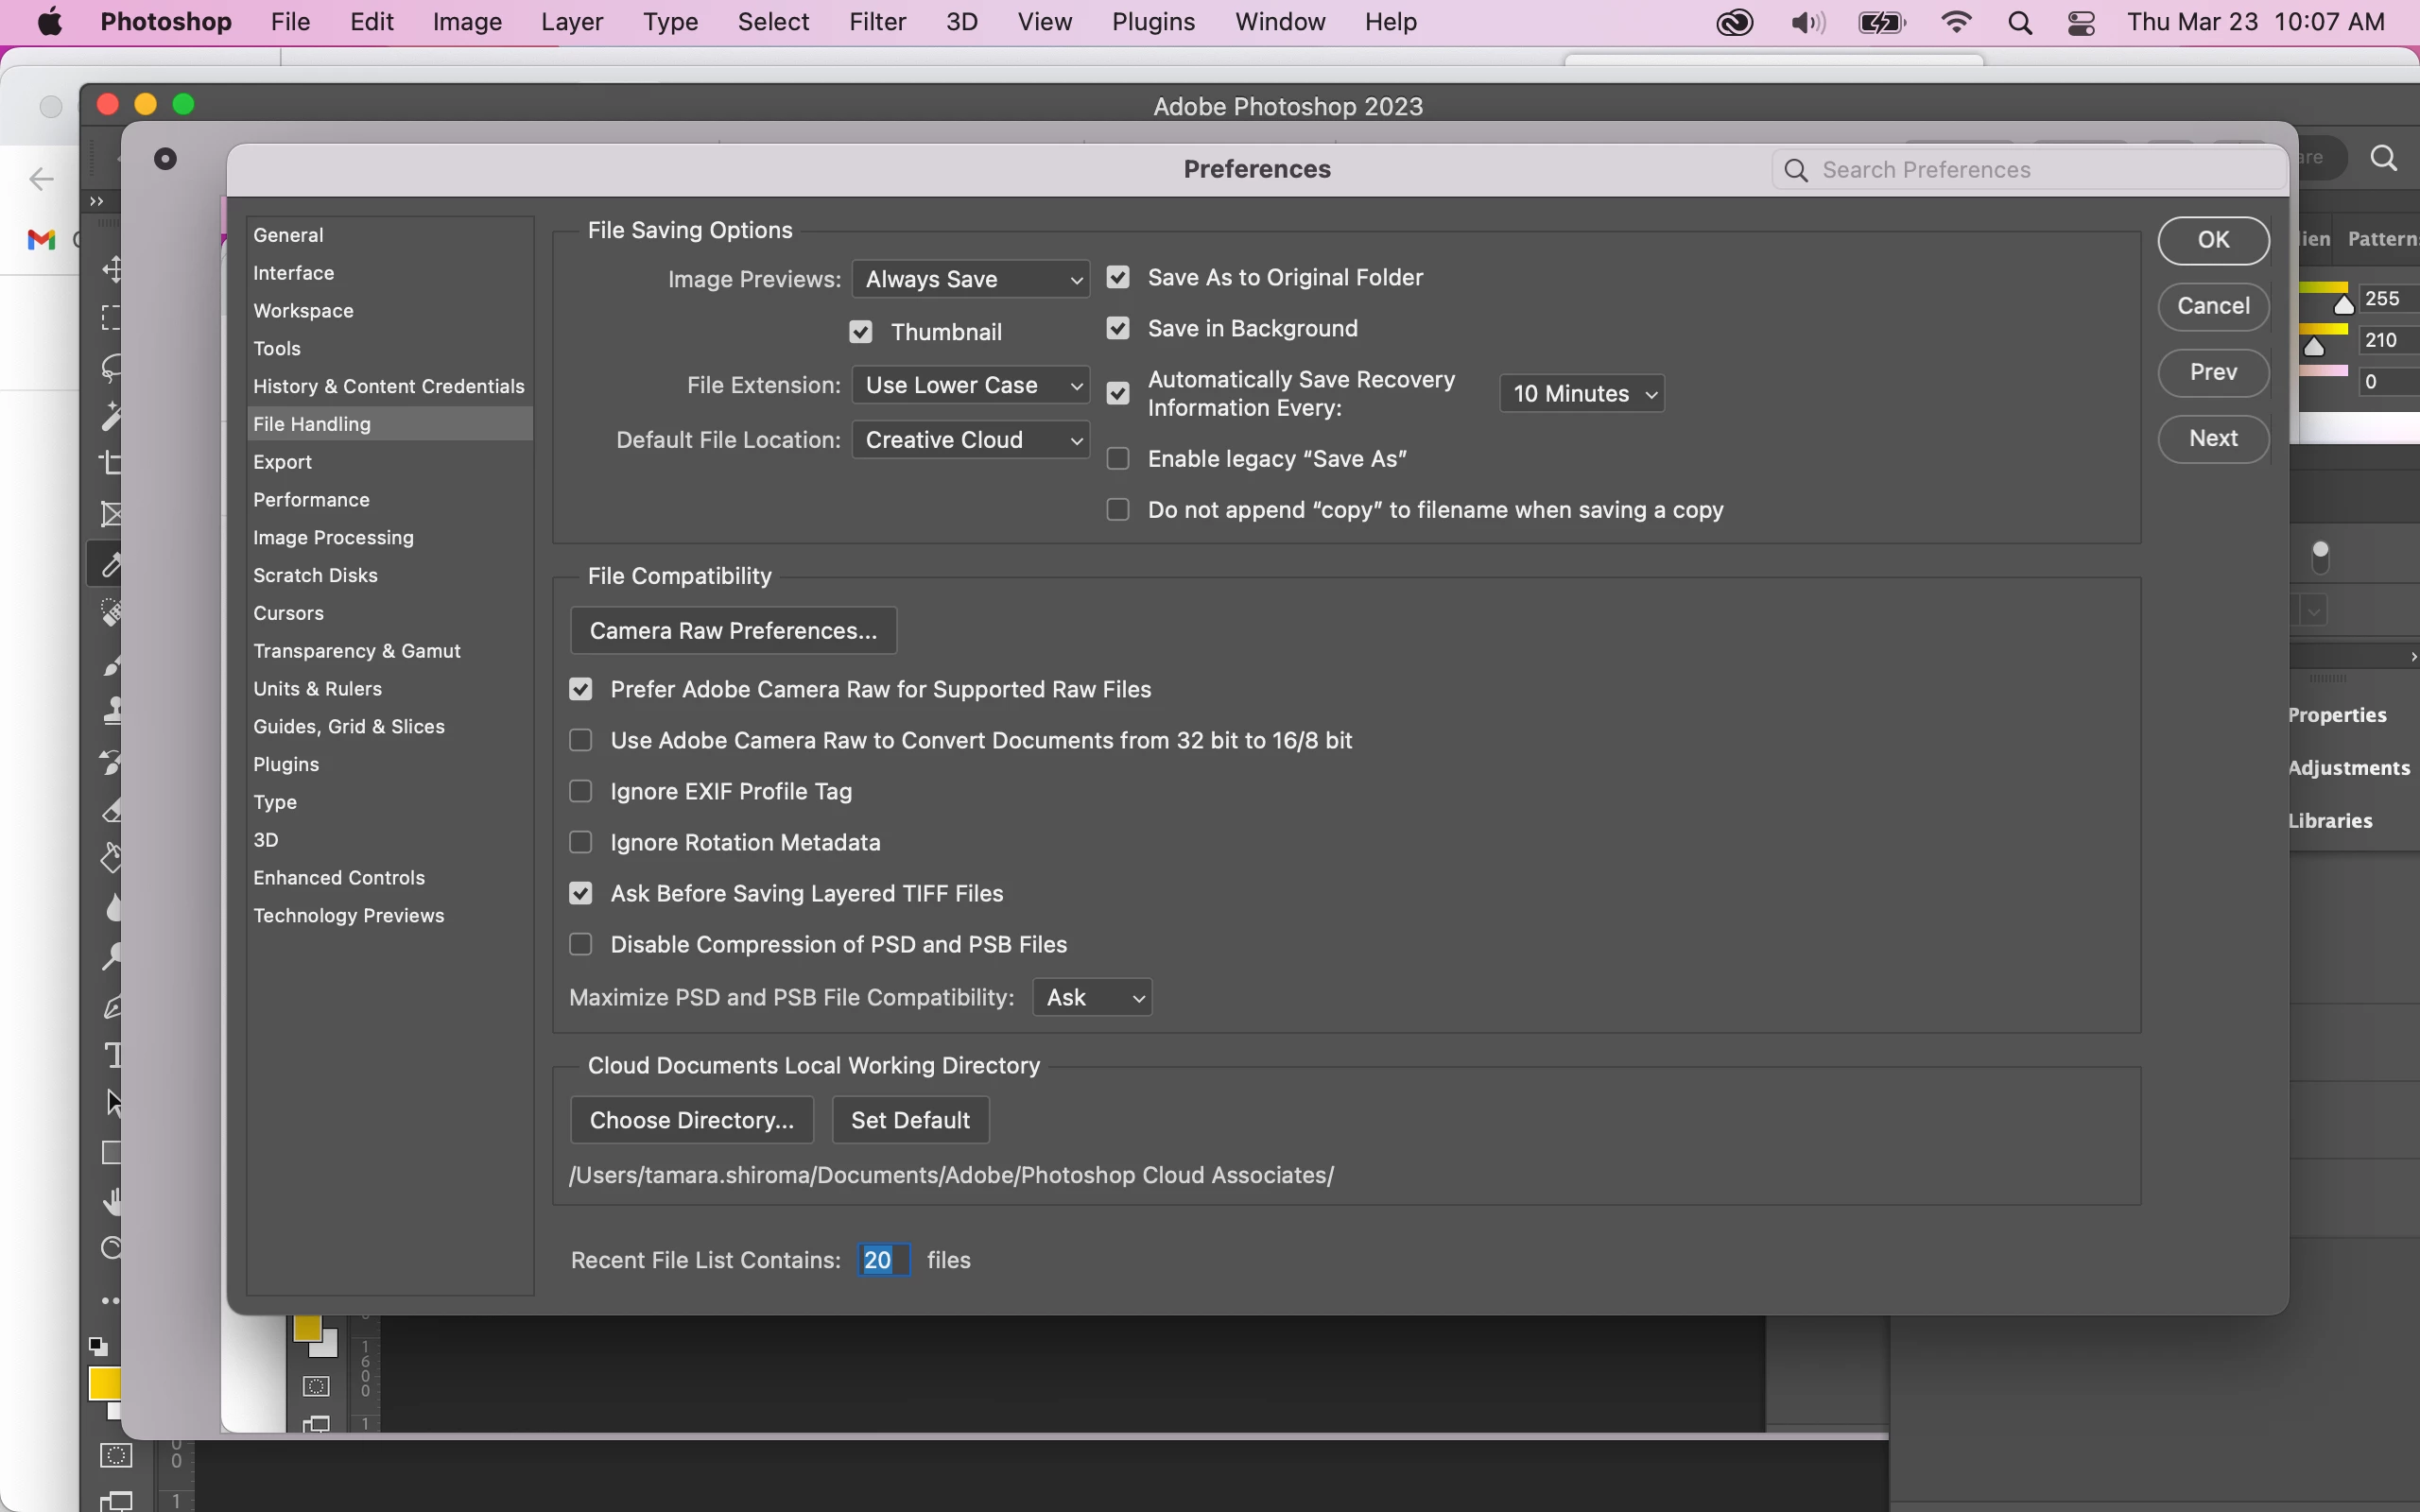2420x1512 pixels.
Task: Open Creative Cloud menu bar icon
Action: [1735, 22]
